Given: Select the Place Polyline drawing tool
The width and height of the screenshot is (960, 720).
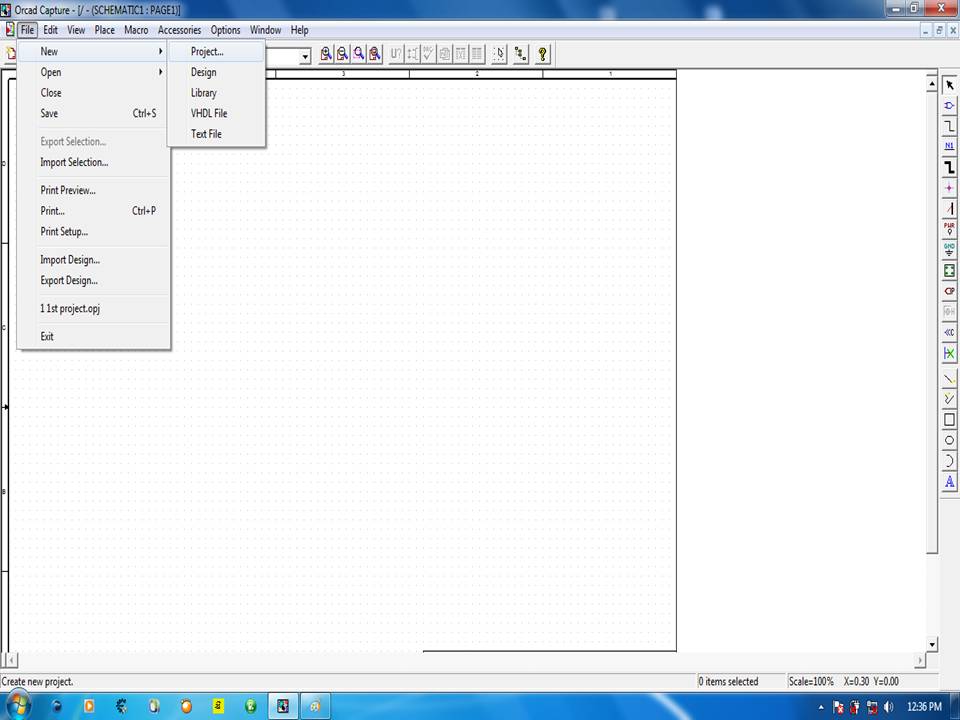Looking at the screenshot, I should tap(949, 399).
